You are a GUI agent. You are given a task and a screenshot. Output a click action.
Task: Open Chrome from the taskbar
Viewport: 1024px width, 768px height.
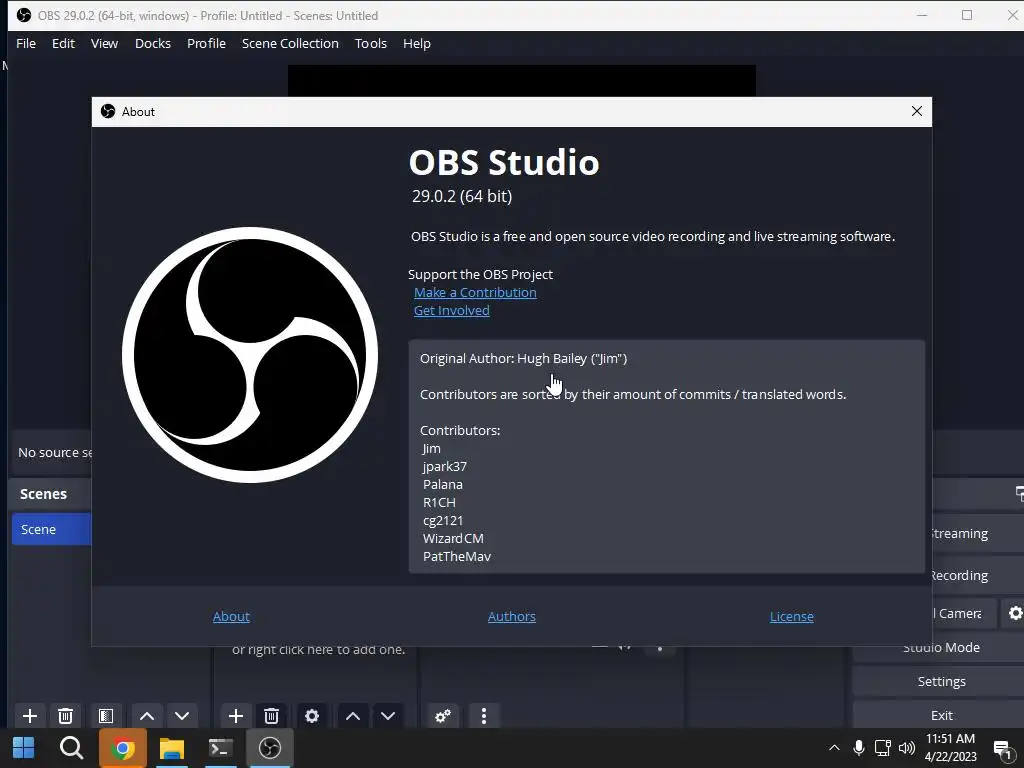coord(122,748)
